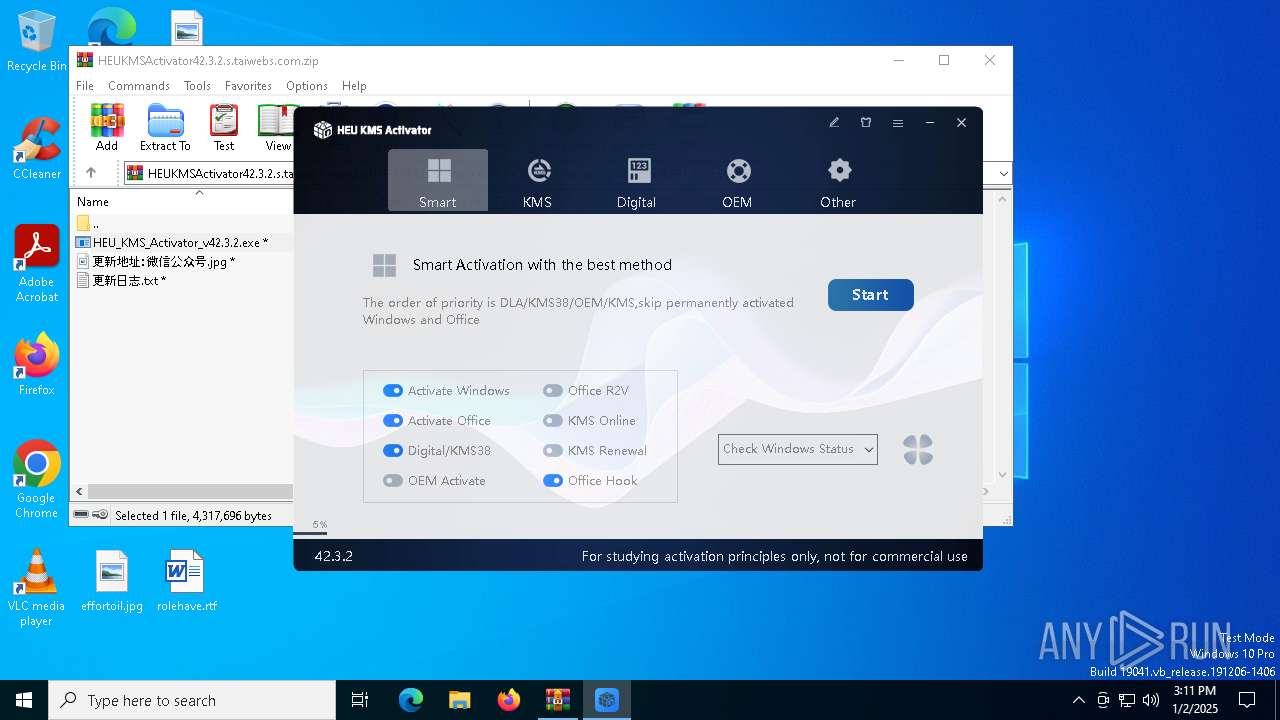Open the WinRAR Help menu
The height and width of the screenshot is (720, 1280).
pyautogui.click(x=354, y=86)
